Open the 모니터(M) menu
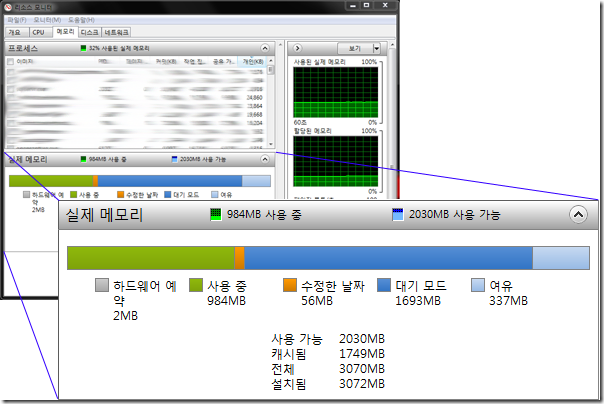 point(46,19)
